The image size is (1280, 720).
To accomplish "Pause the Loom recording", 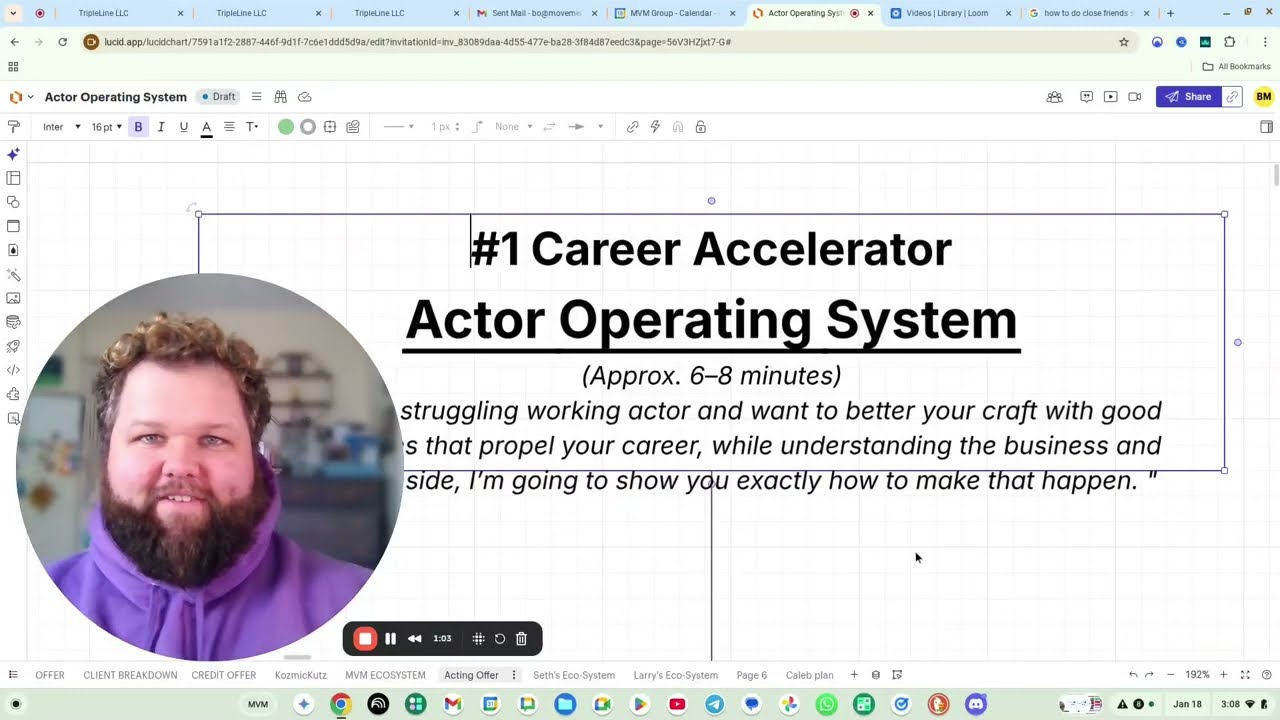I will point(390,639).
